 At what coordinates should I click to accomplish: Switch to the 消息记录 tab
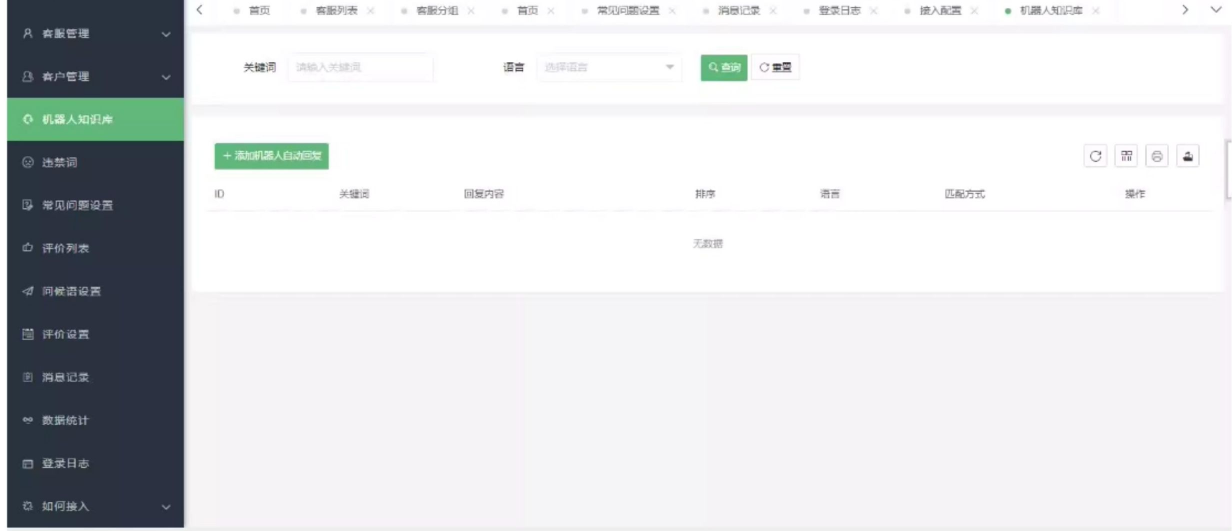[739, 10]
